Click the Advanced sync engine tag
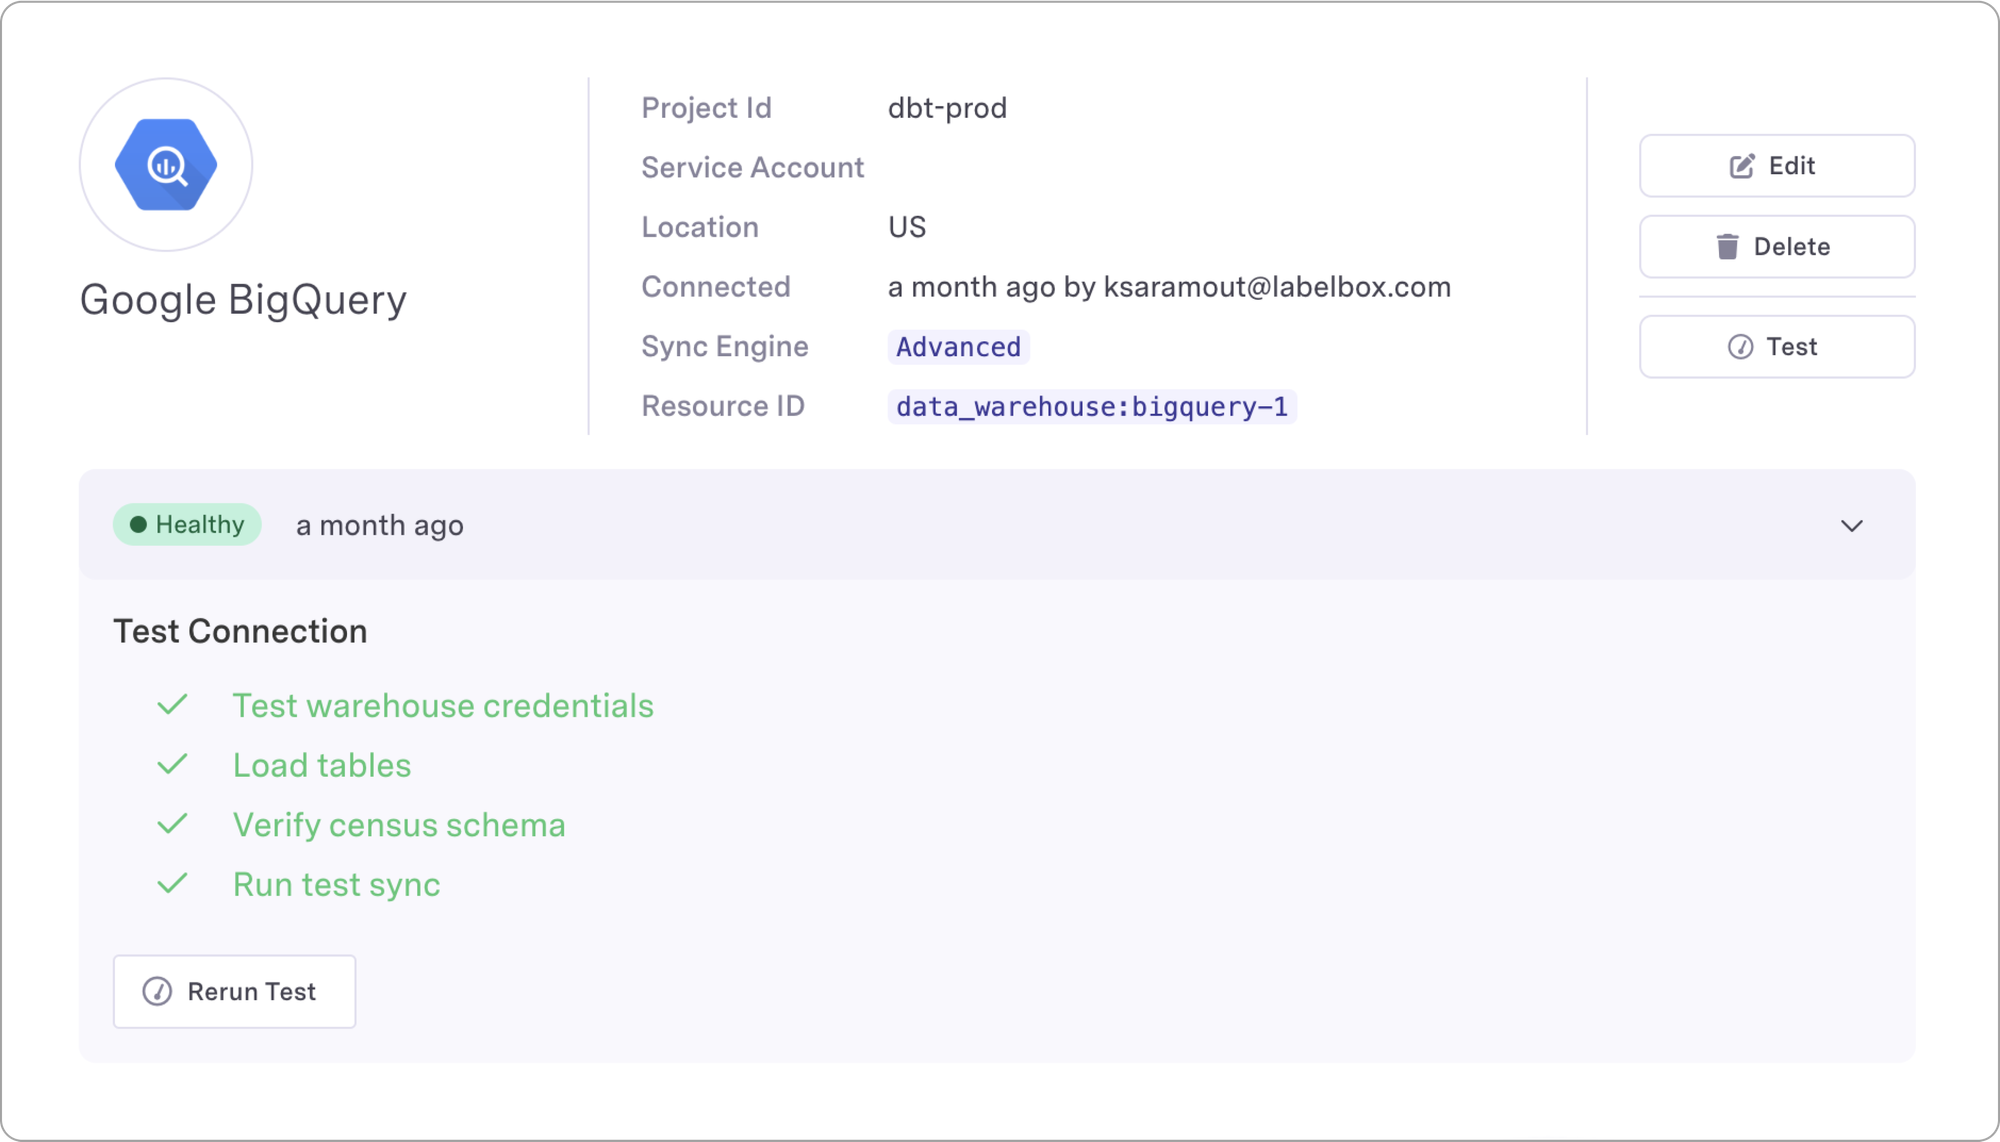2000x1142 pixels. [958, 347]
